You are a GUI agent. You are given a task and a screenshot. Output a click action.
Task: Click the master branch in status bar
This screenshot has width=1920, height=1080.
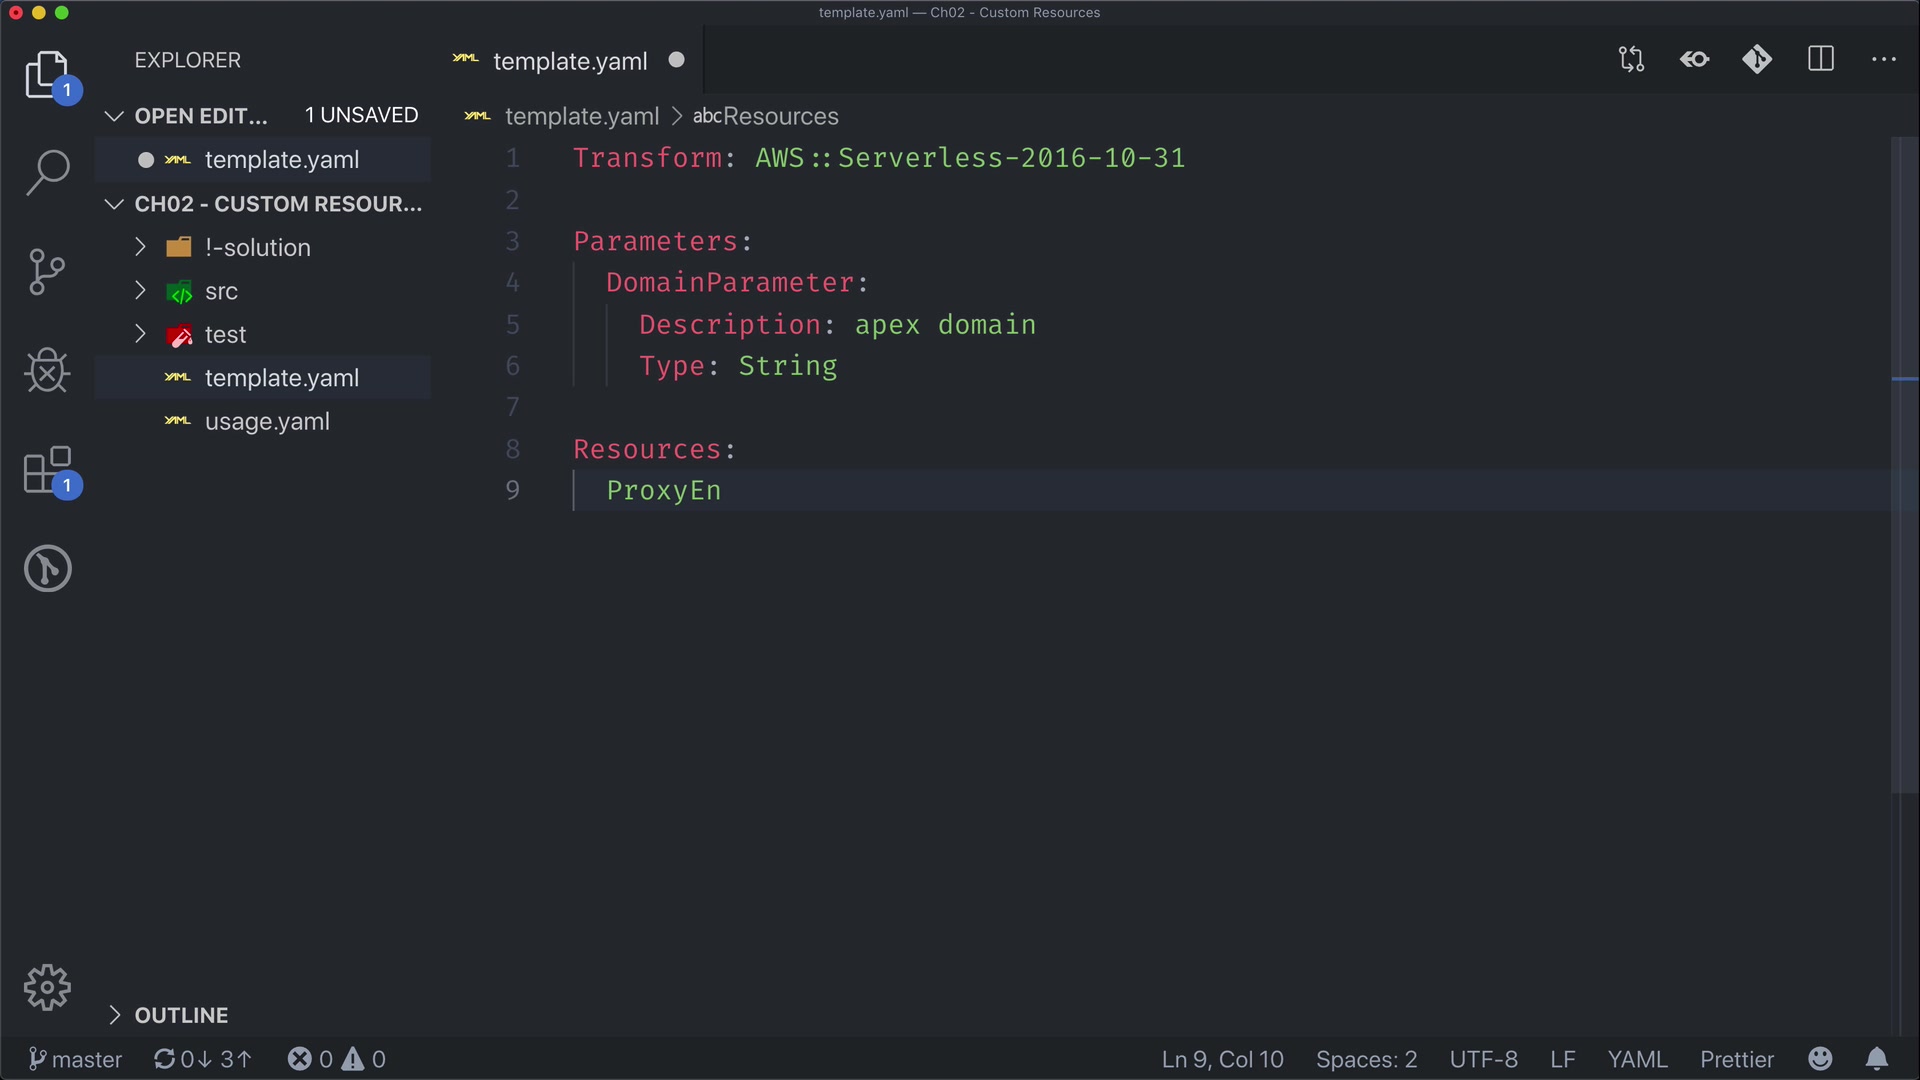click(76, 1059)
